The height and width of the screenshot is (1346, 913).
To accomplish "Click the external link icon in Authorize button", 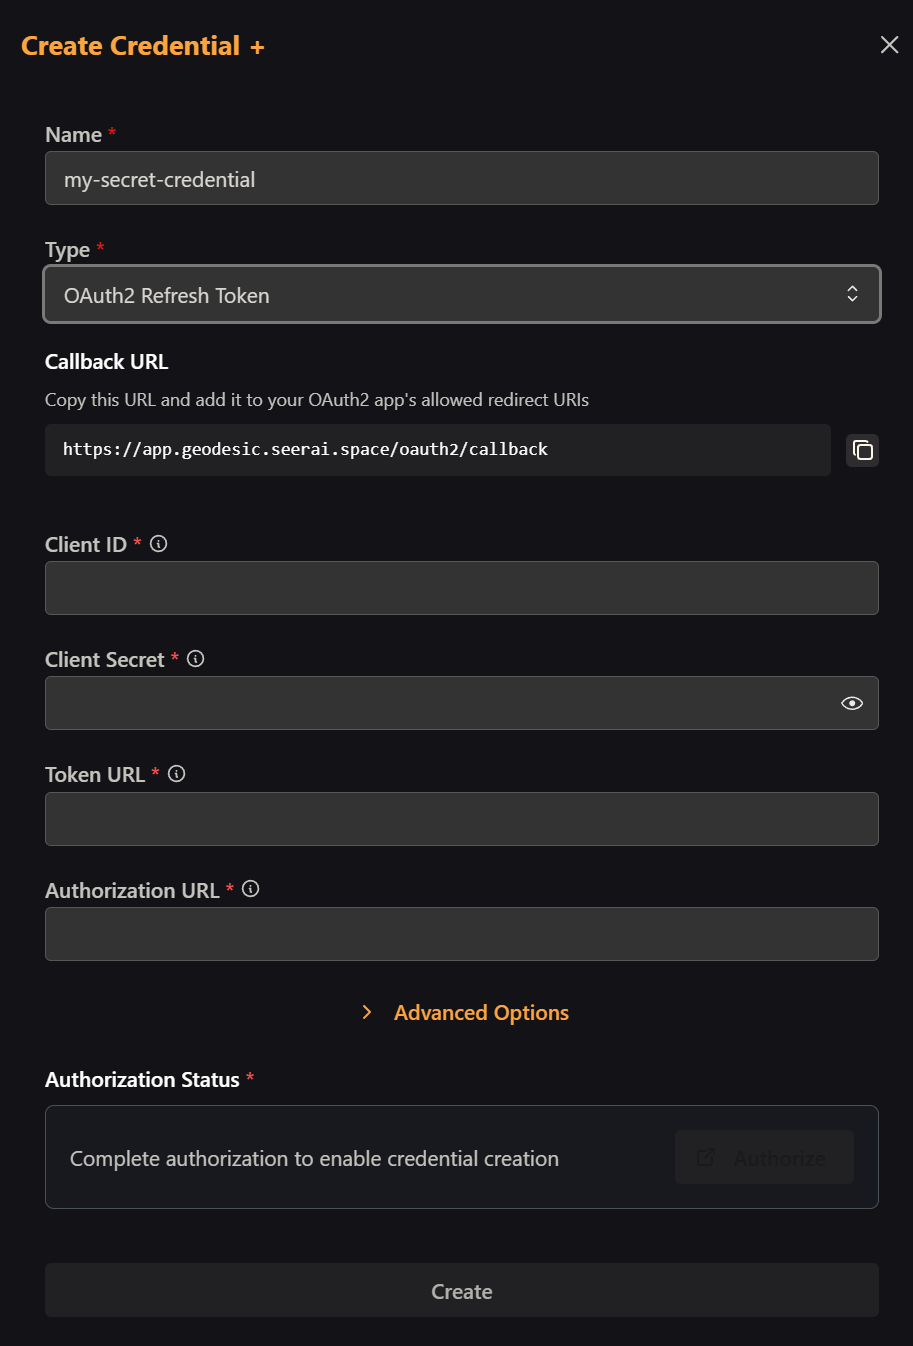I will (706, 1157).
